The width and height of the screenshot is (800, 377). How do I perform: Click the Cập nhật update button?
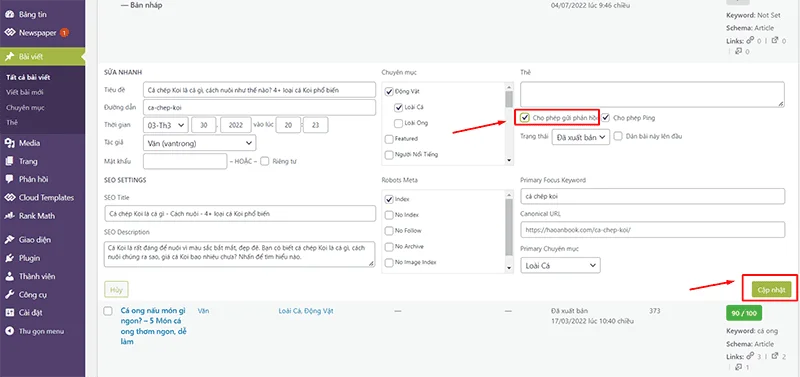[771, 290]
